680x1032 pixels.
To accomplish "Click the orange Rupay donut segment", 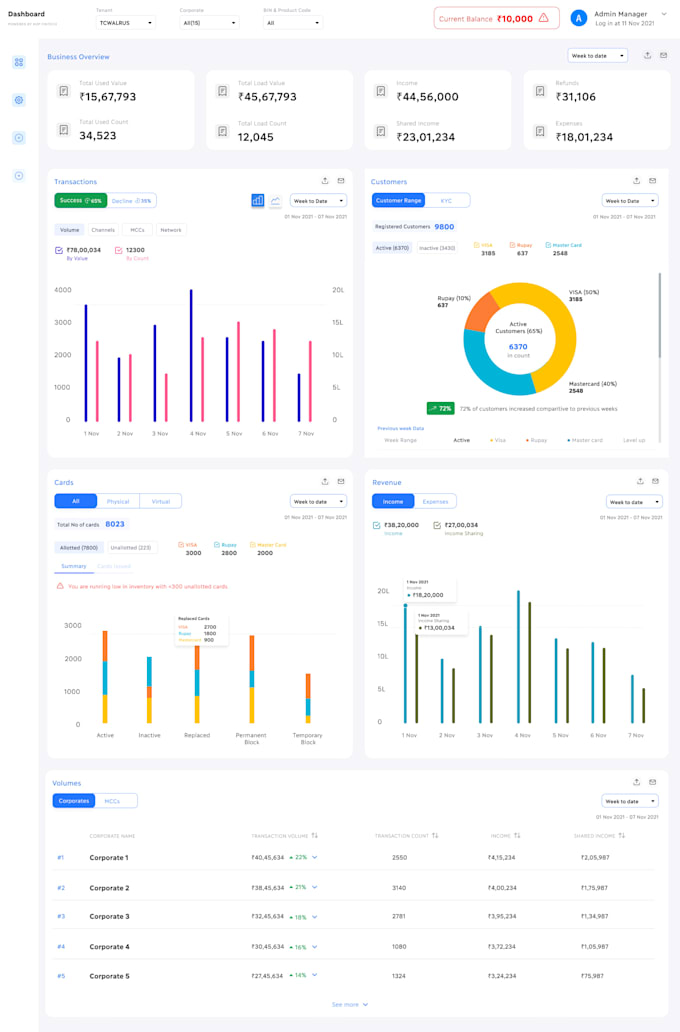I will (x=481, y=311).
